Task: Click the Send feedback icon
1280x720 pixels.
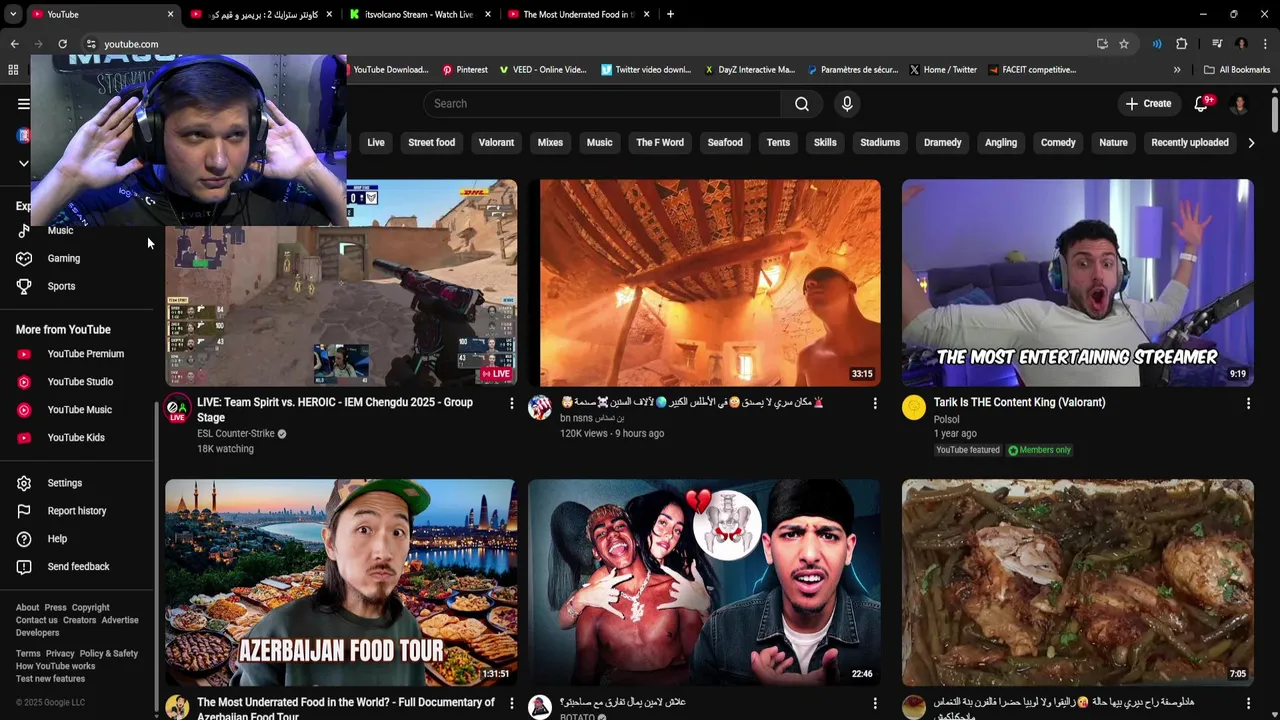Action: click(x=24, y=567)
